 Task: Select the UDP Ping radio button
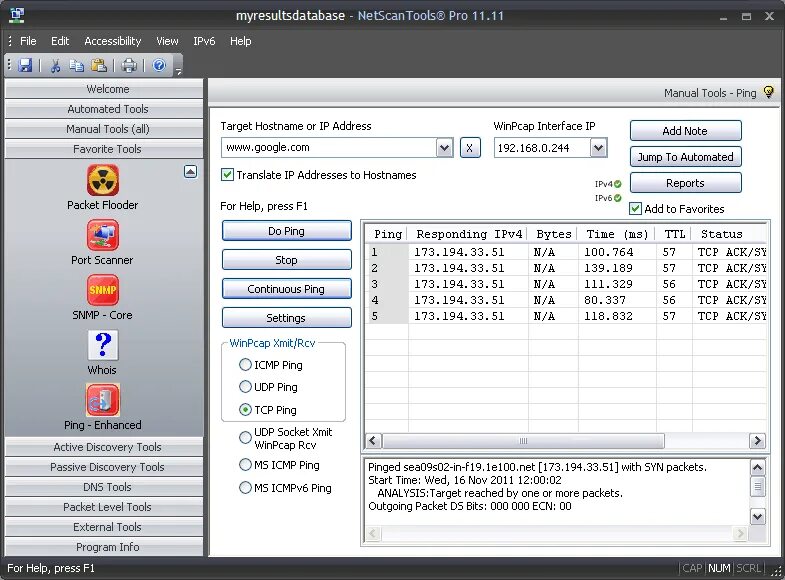click(245, 387)
